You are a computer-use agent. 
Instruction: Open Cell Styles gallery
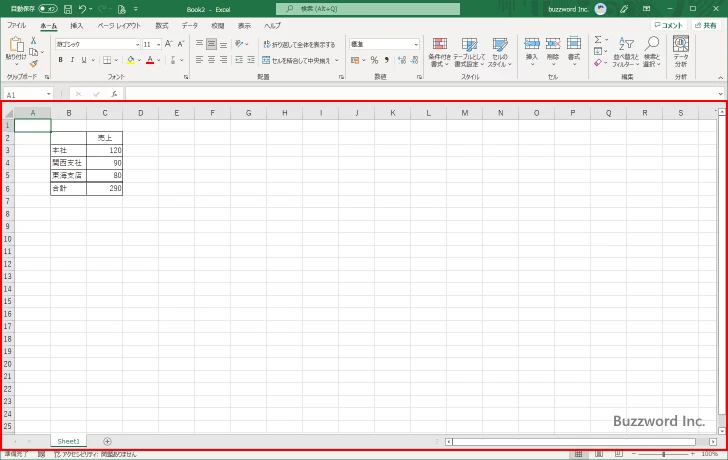click(500, 52)
